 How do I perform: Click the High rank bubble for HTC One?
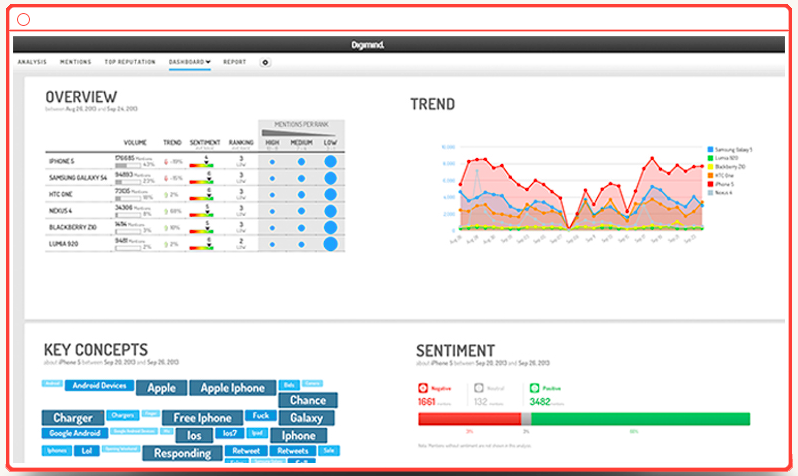[x=272, y=194]
